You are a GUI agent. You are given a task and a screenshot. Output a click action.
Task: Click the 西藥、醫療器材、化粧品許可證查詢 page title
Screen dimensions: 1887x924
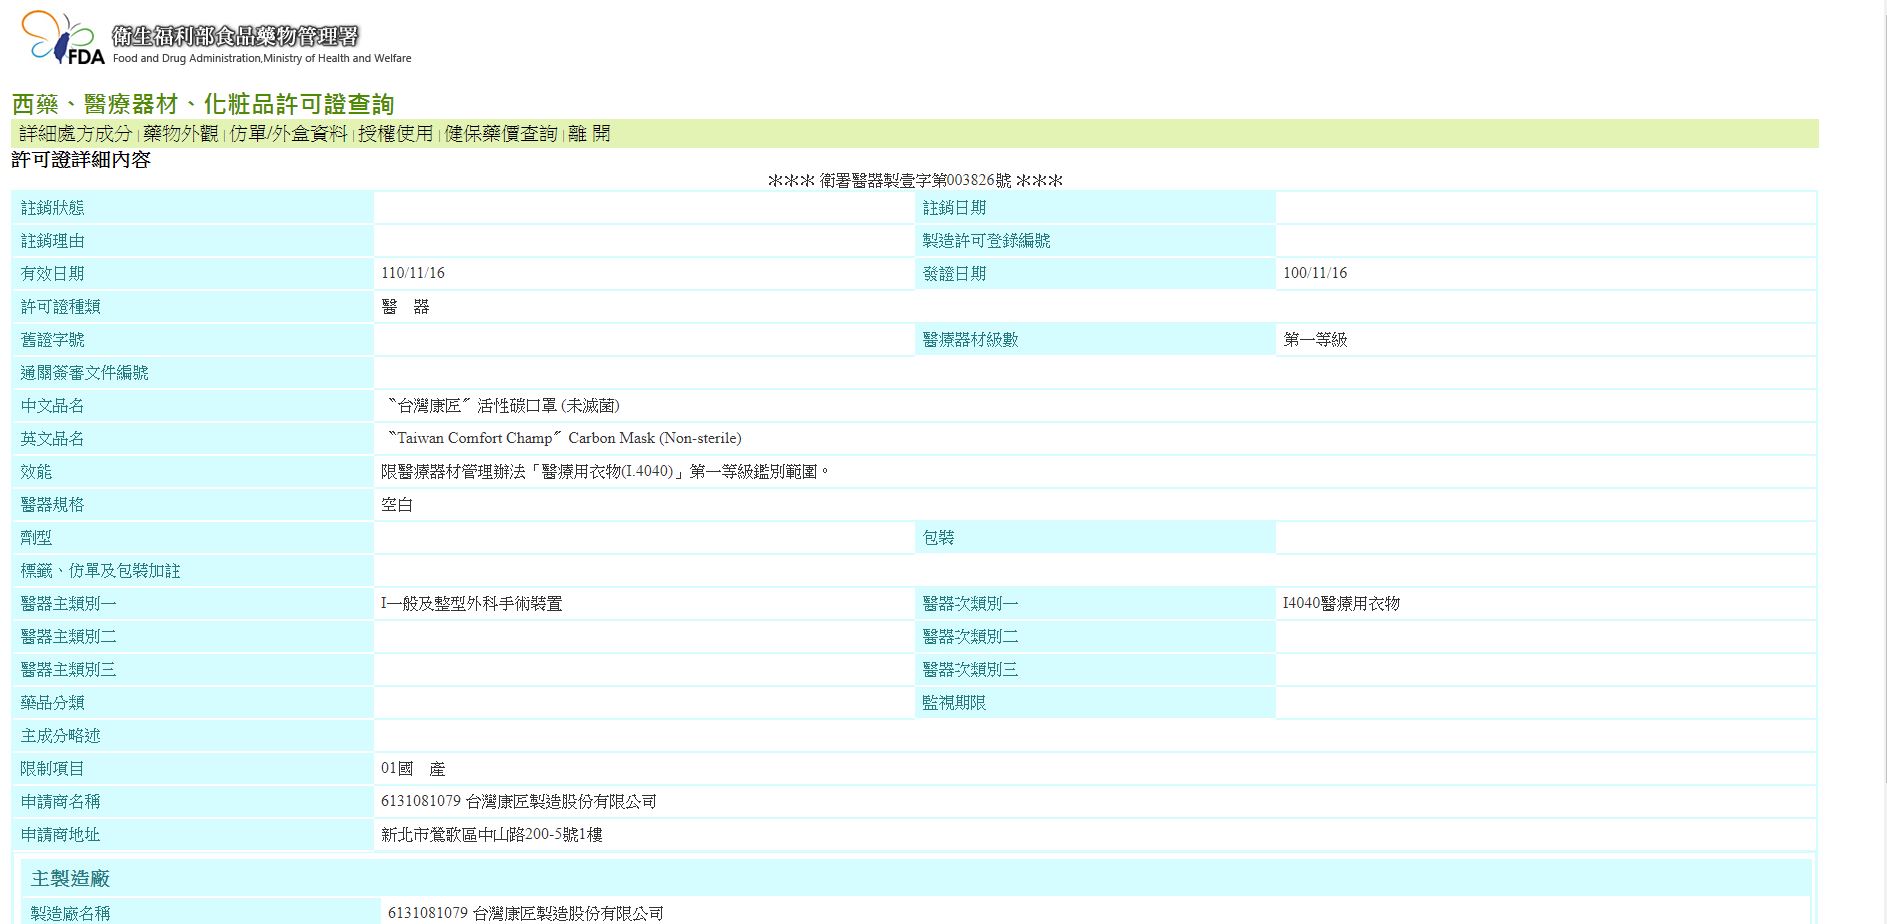(x=203, y=104)
